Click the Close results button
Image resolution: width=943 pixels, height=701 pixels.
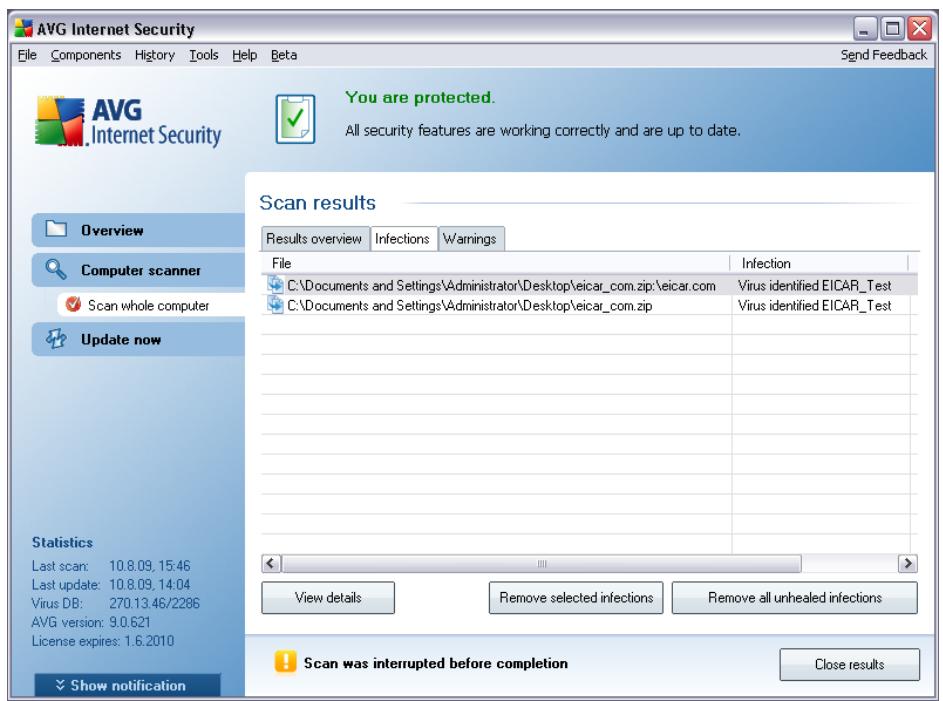pyautogui.click(x=849, y=664)
